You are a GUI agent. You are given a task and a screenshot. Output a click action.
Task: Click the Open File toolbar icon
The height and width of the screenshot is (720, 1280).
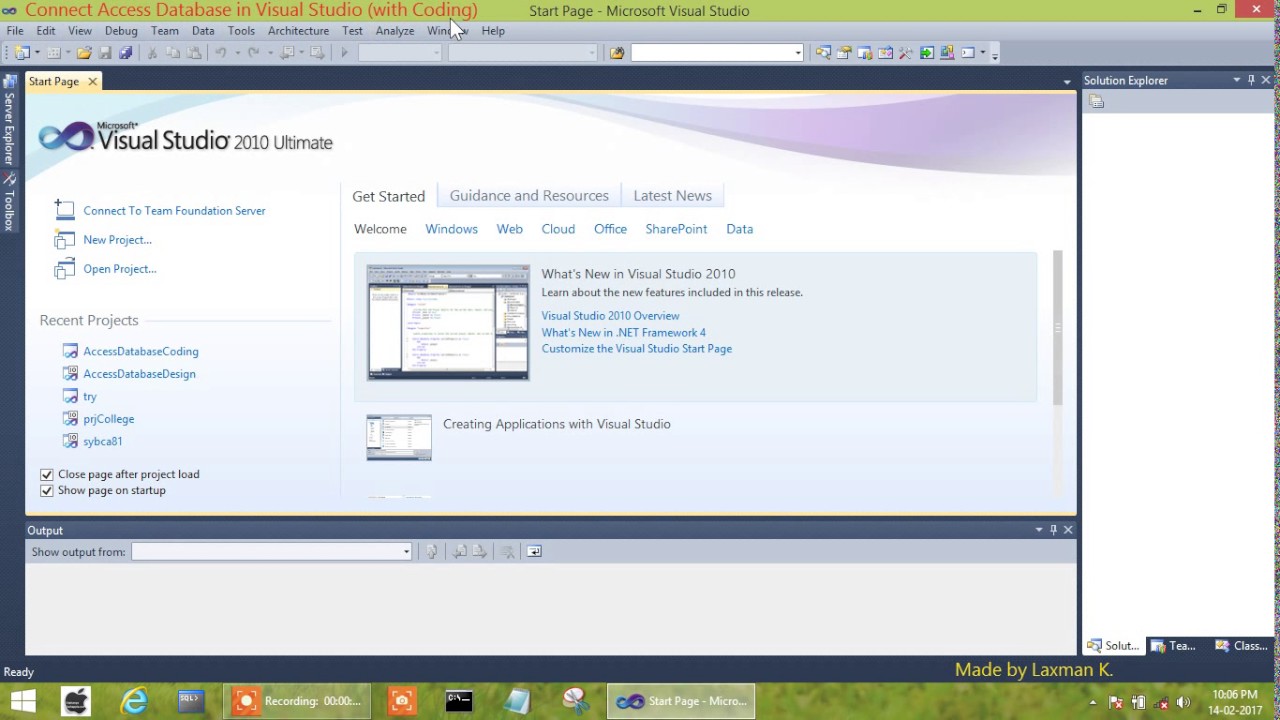click(x=84, y=53)
